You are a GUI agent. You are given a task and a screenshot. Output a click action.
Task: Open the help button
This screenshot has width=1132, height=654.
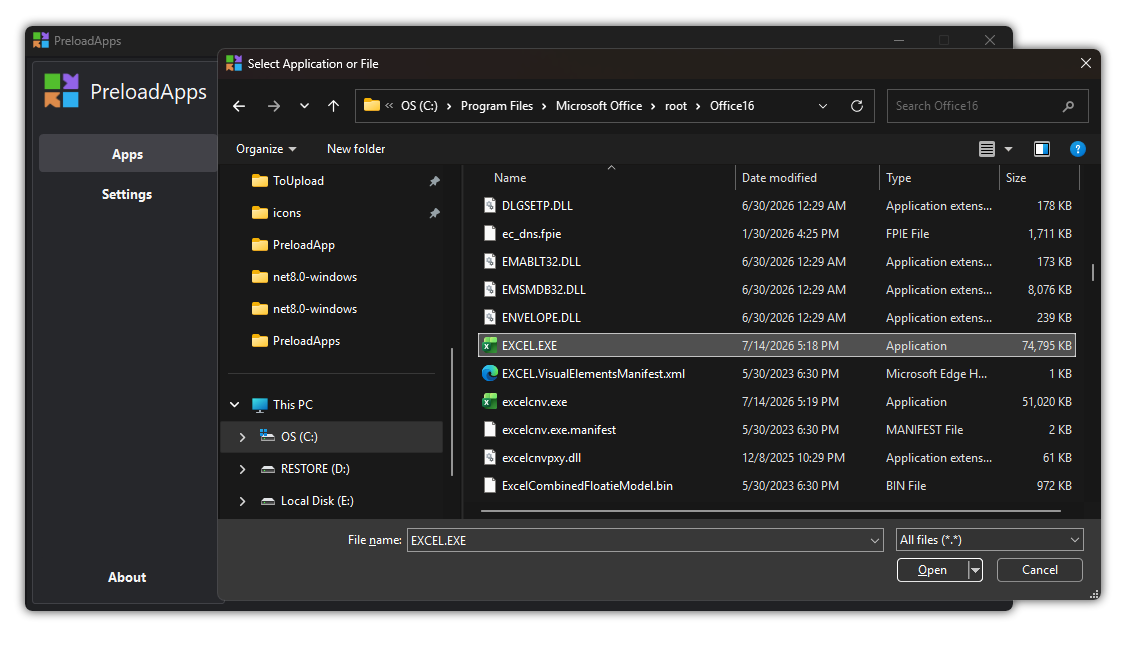coord(1078,149)
